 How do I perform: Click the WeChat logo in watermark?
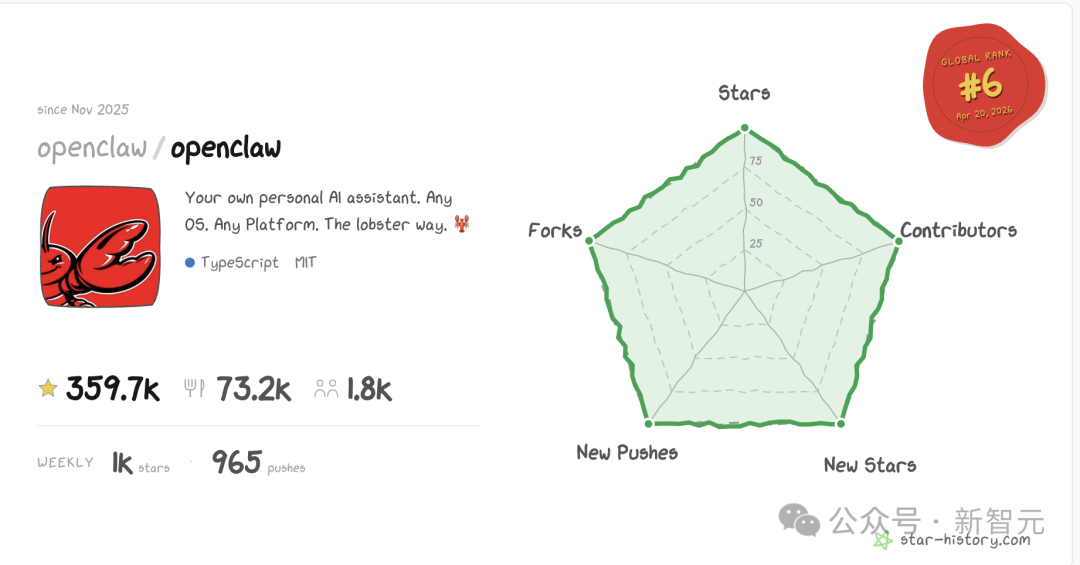point(800,520)
